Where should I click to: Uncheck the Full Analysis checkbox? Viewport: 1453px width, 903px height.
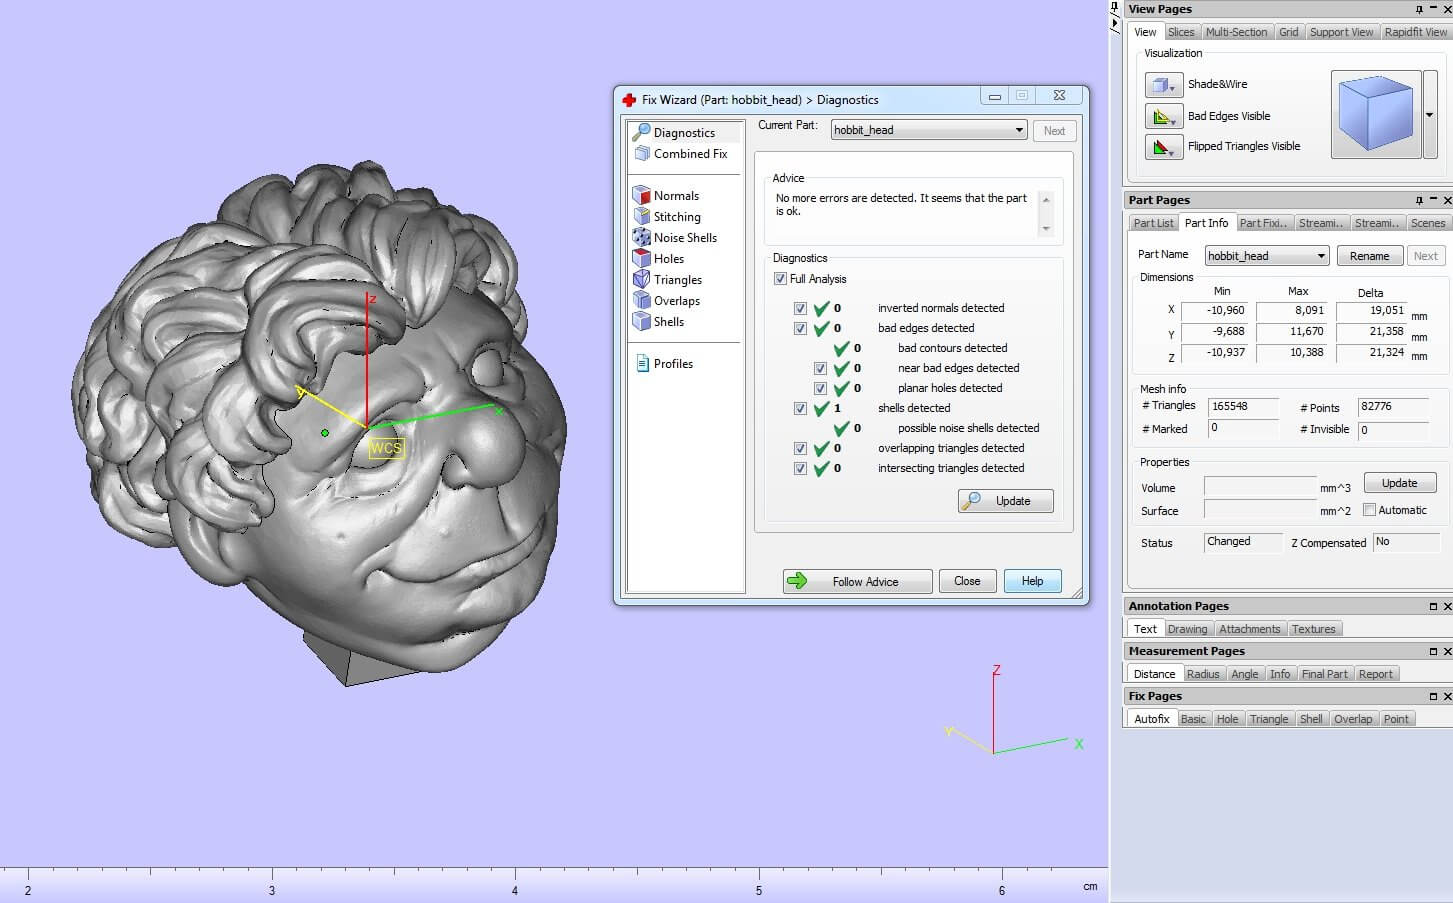(780, 279)
